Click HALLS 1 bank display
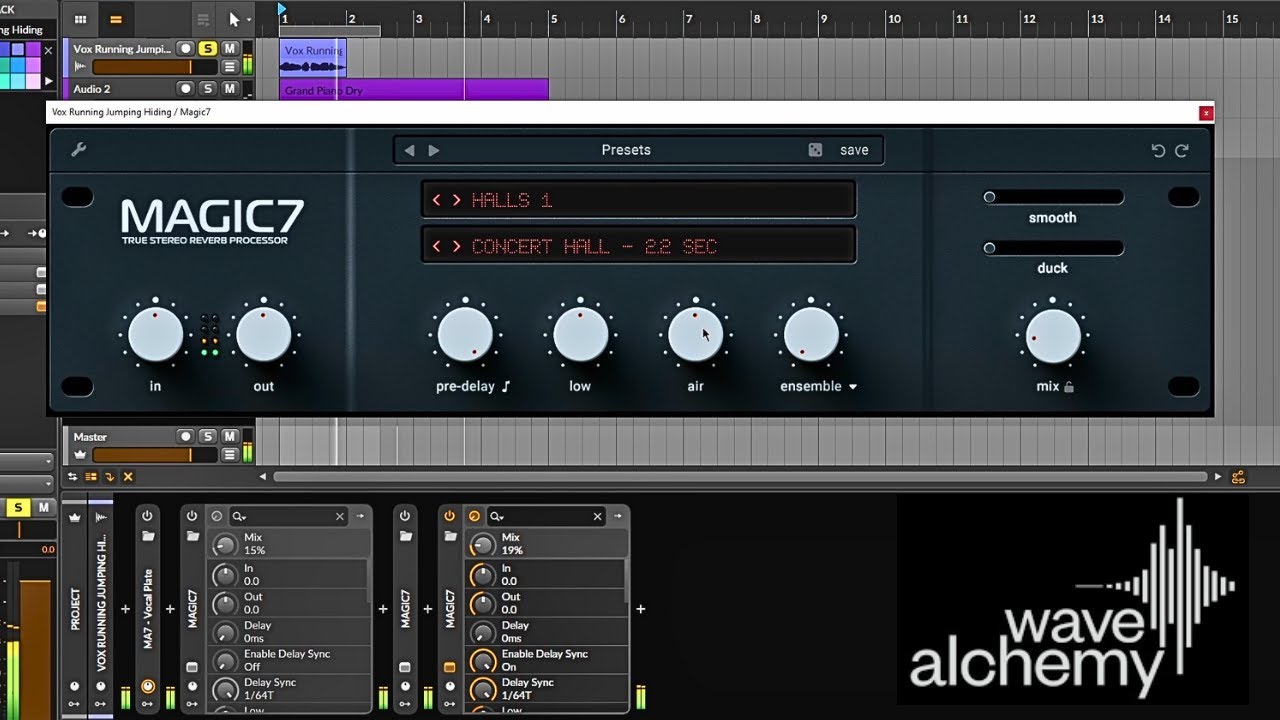The width and height of the screenshot is (1280, 720). (511, 200)
